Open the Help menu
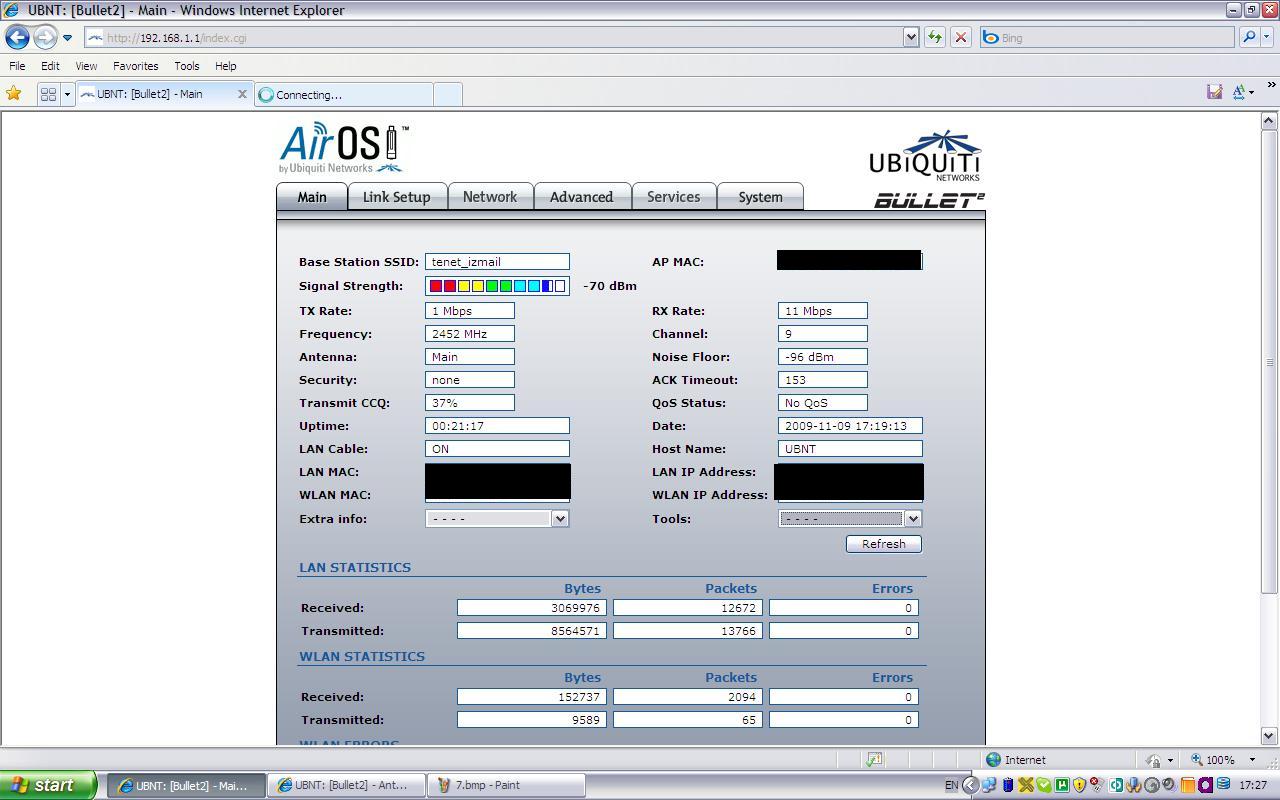The width and height of the screenshot is (1280, 800). [225, 66]
